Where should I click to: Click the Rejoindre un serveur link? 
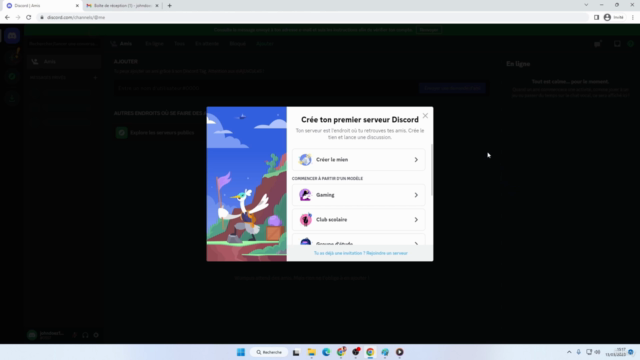[x=387, y=253]
